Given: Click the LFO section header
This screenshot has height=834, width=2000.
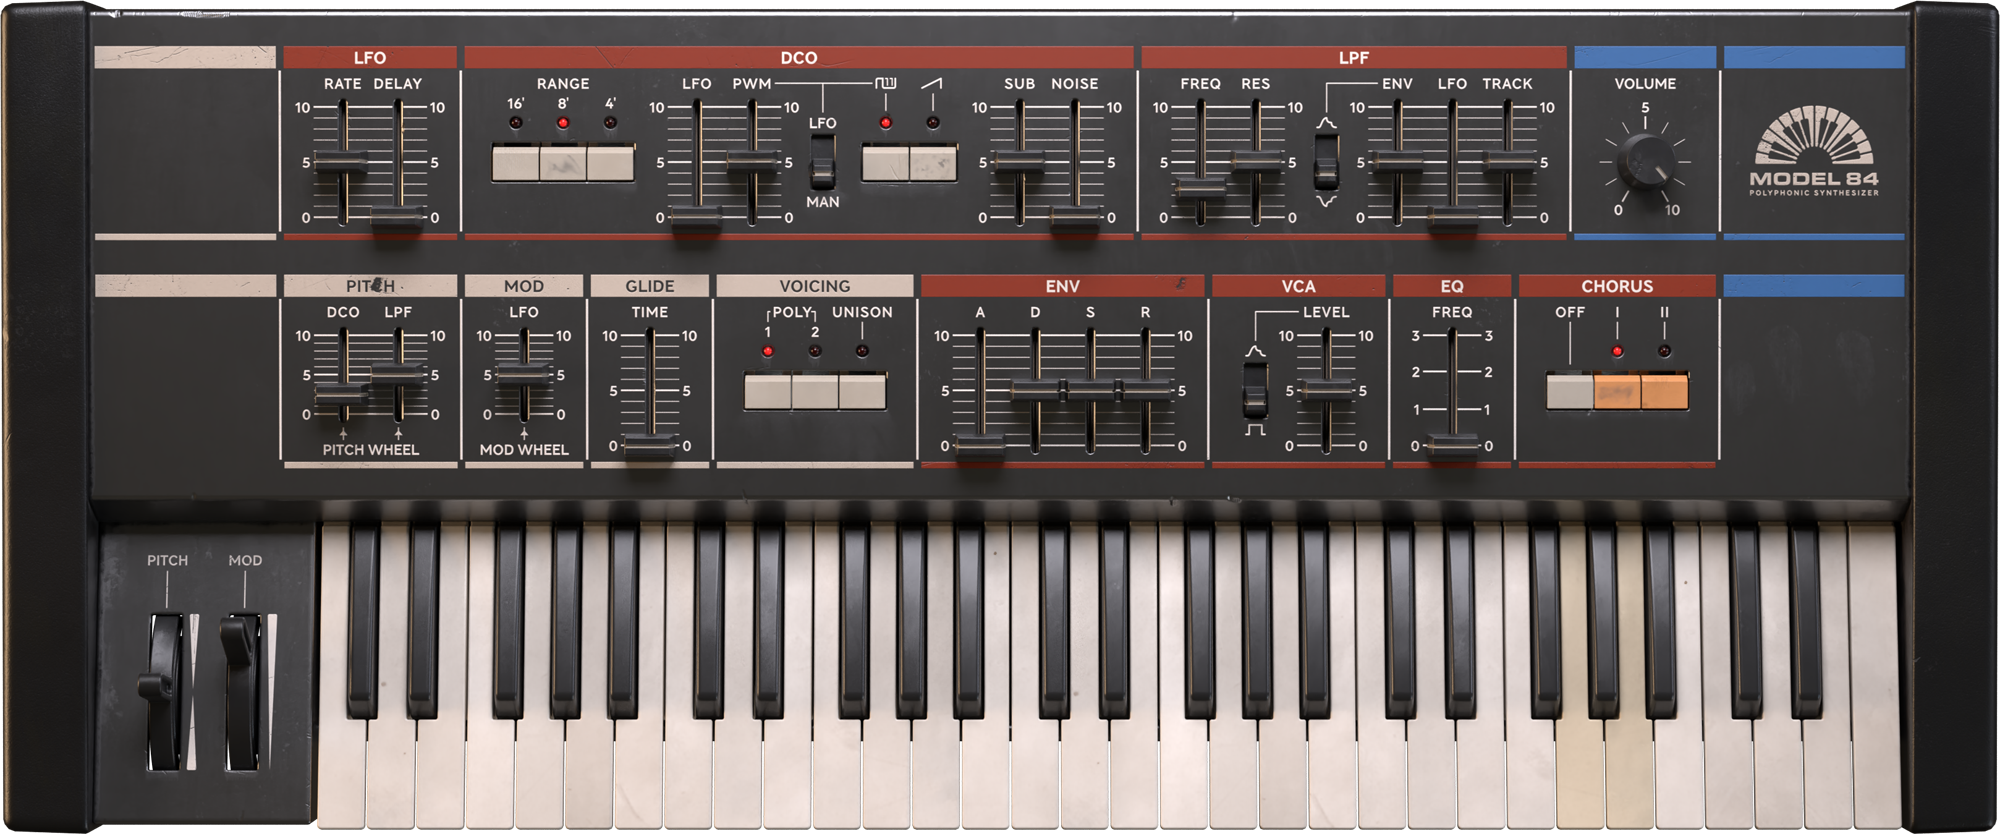Looking at the screenshot, I should (370, 58).
